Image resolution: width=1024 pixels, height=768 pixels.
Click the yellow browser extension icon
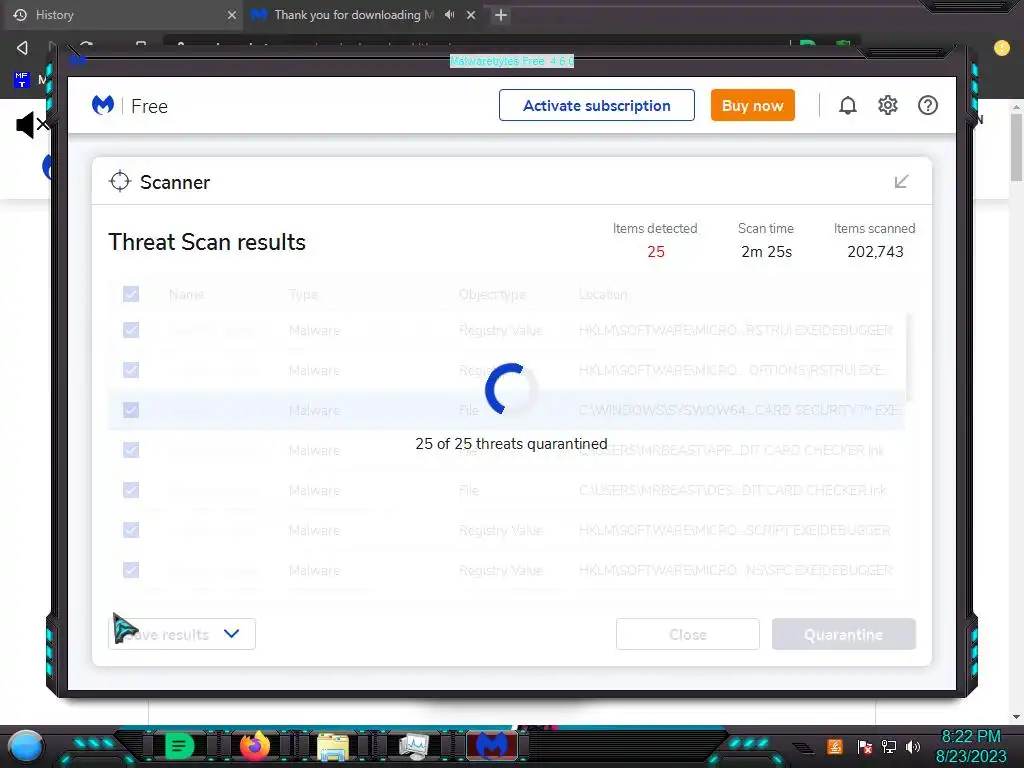[1001, 48]
